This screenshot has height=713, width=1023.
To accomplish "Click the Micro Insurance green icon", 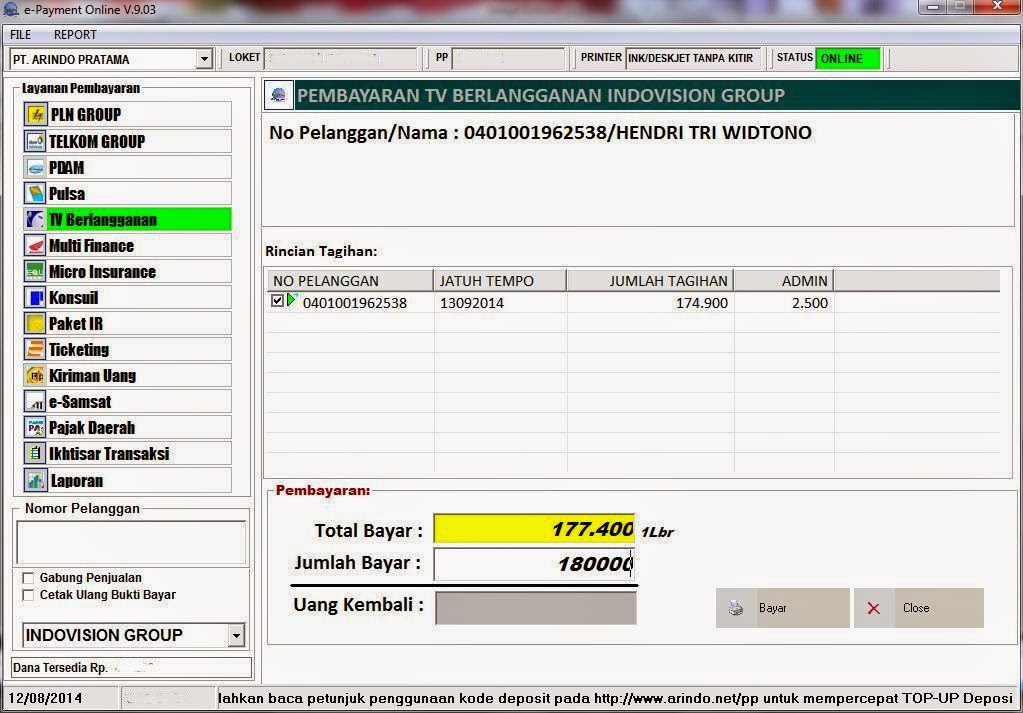I will 35,271.
